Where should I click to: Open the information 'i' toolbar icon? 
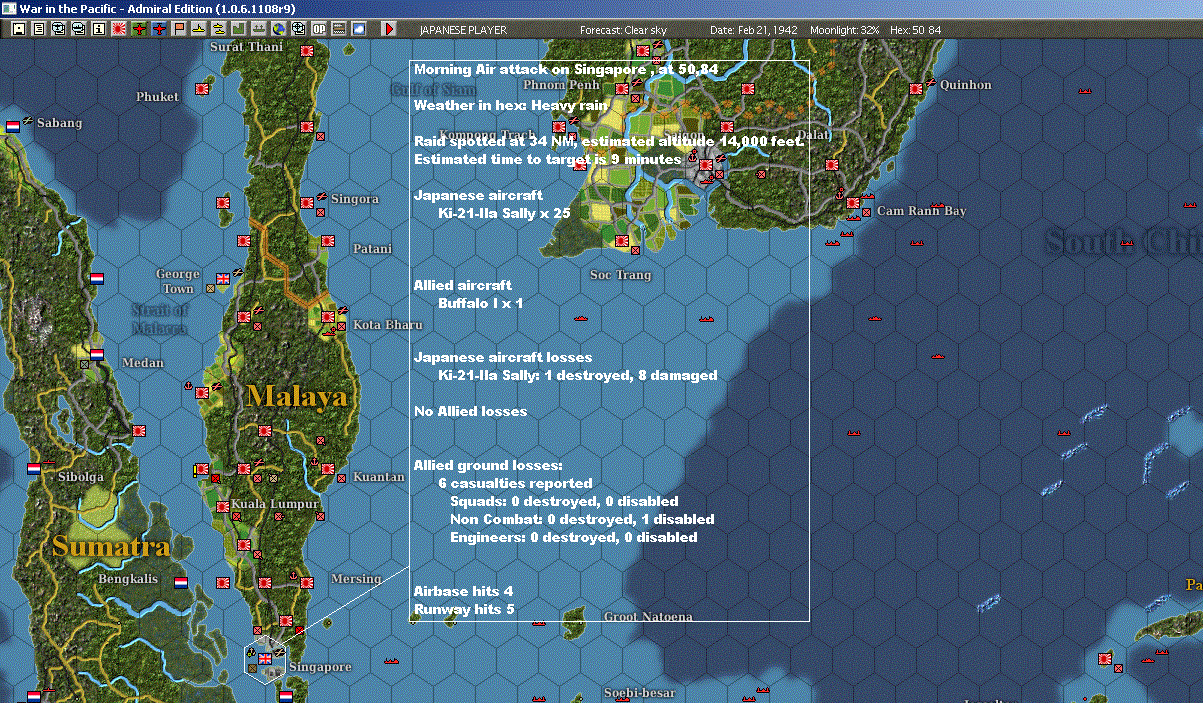pos(98,29)
